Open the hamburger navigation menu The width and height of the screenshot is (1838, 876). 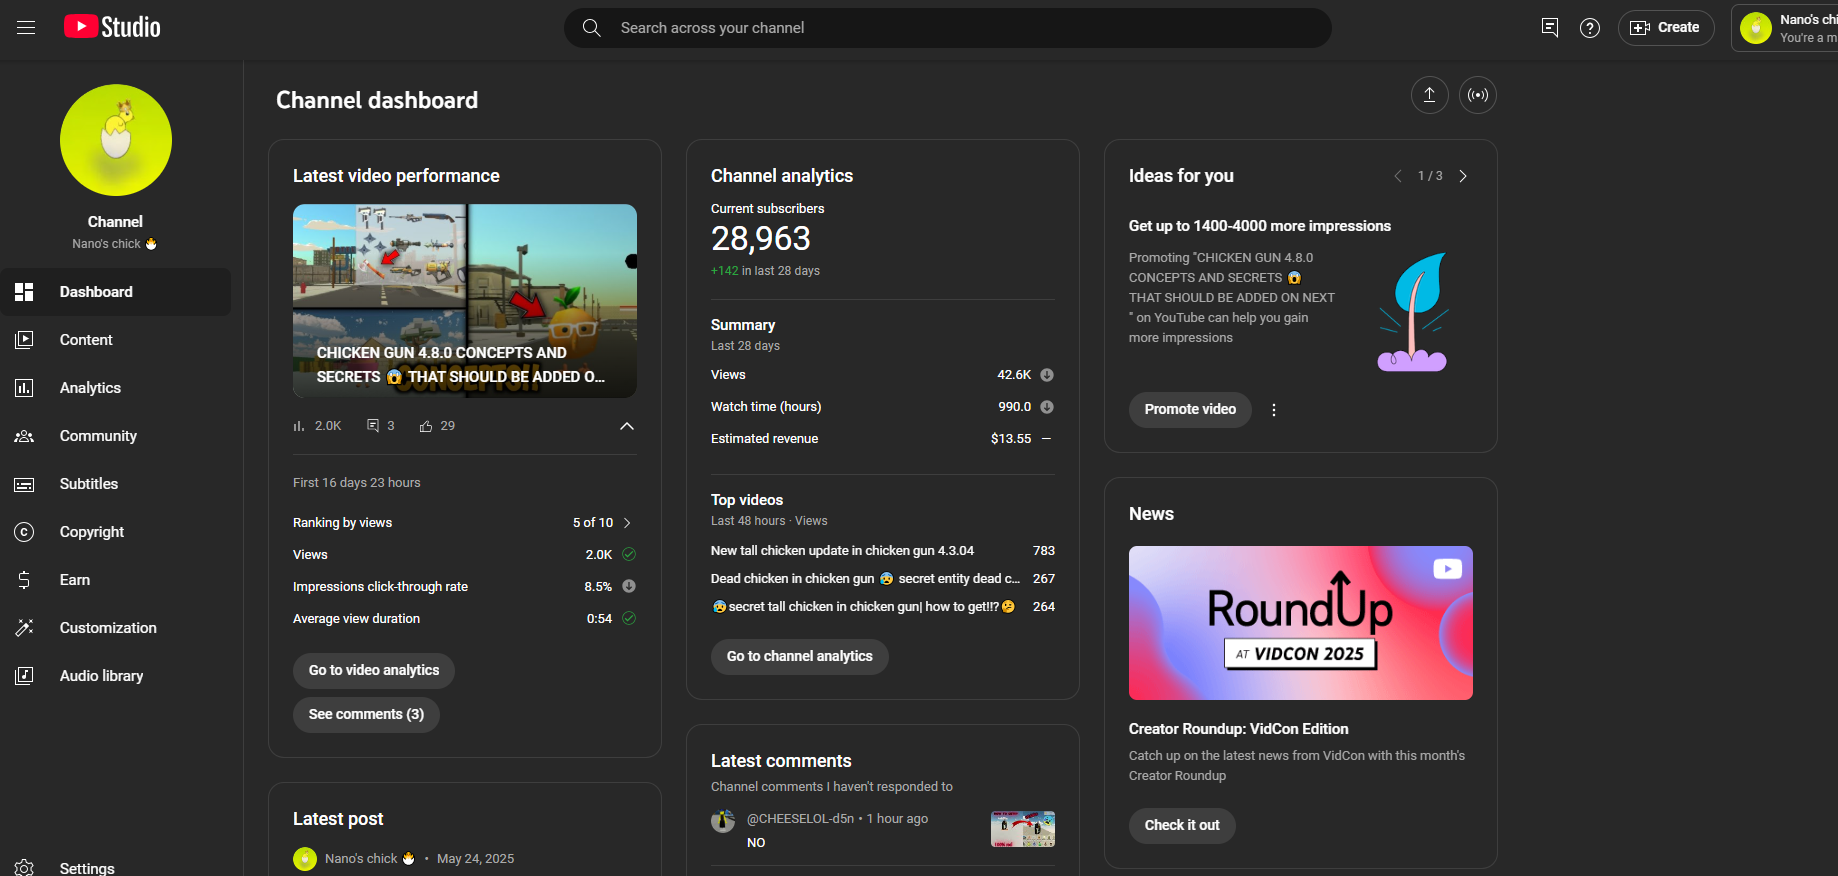(26, 28)
